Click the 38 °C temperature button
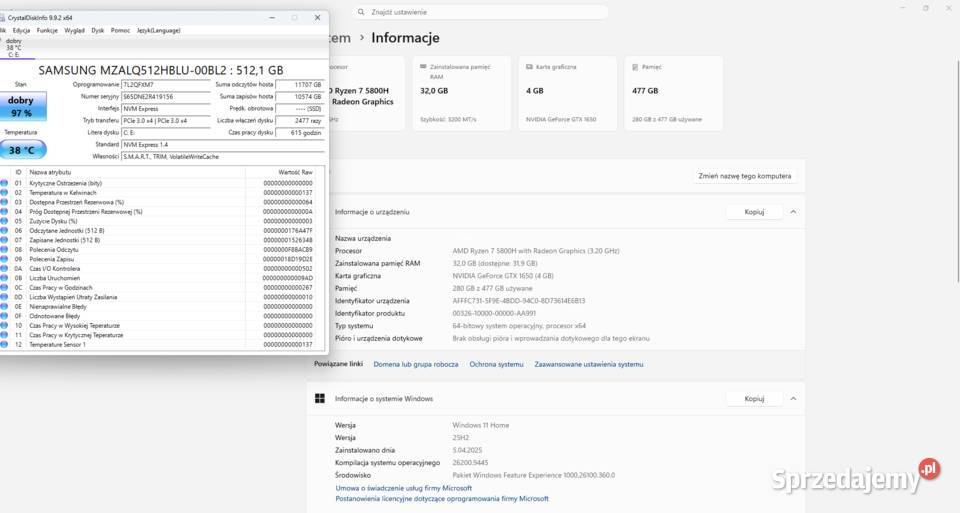 (x=23, y=149)
